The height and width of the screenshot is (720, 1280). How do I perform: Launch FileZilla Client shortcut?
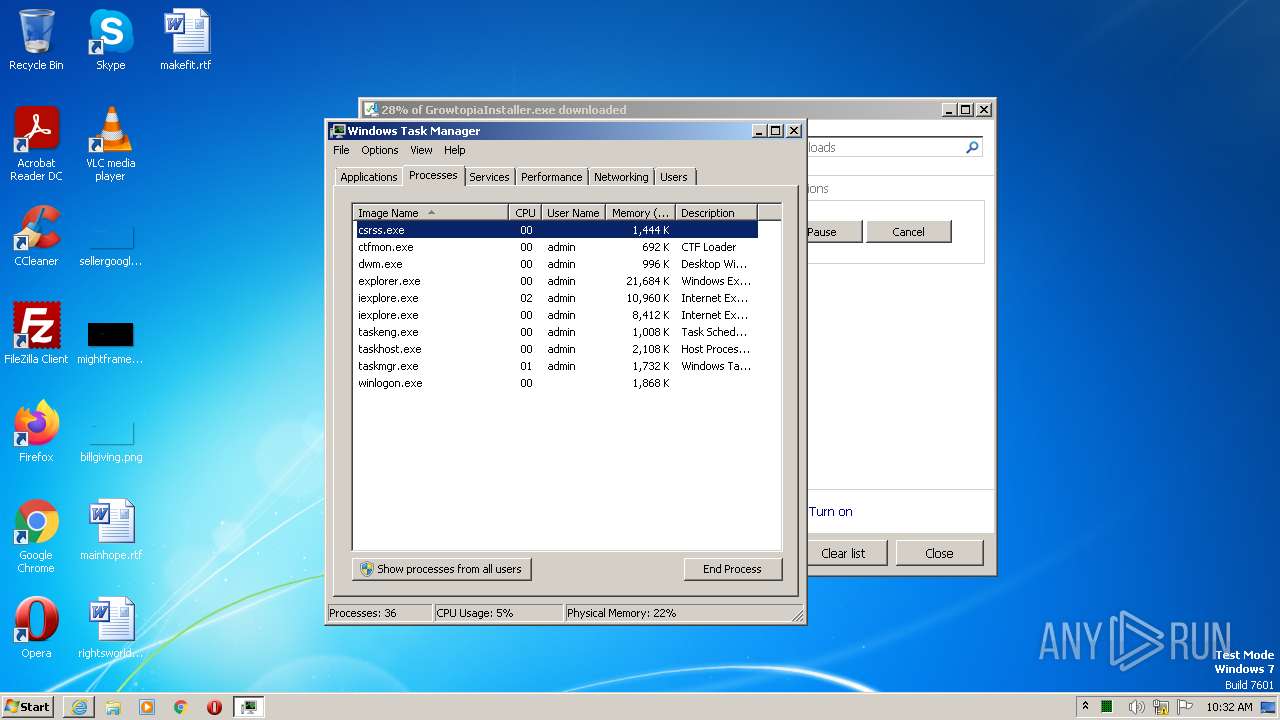pos(36,333)
